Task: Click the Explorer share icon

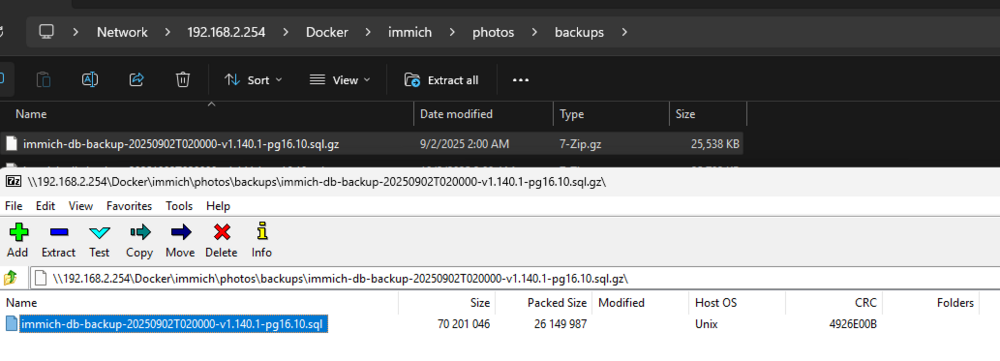Action: tap(136, 80)
